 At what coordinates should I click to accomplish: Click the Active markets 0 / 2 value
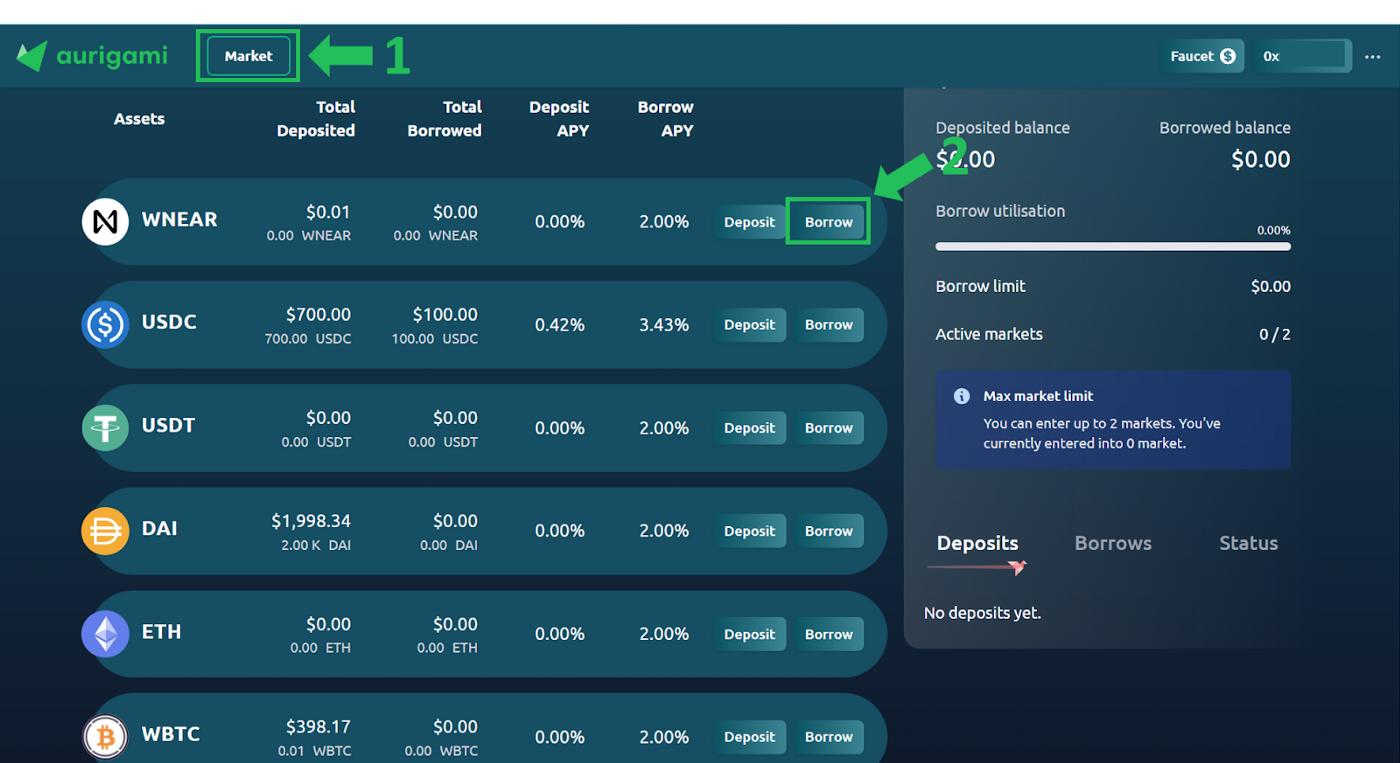click(1274, 334)
